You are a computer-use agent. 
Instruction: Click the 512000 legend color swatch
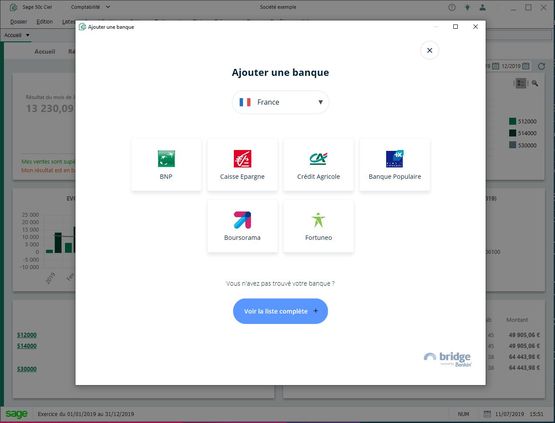tap(513, 121)
